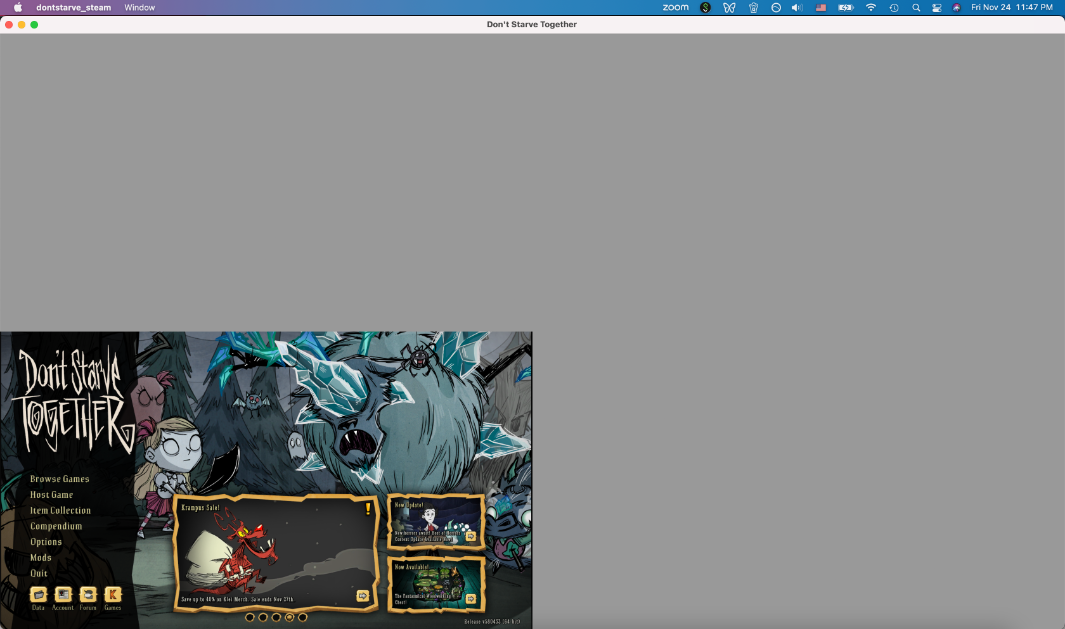Click the circular icon beside the volume icon
This screenshot has width=1065, height=629.
(776, 7)
